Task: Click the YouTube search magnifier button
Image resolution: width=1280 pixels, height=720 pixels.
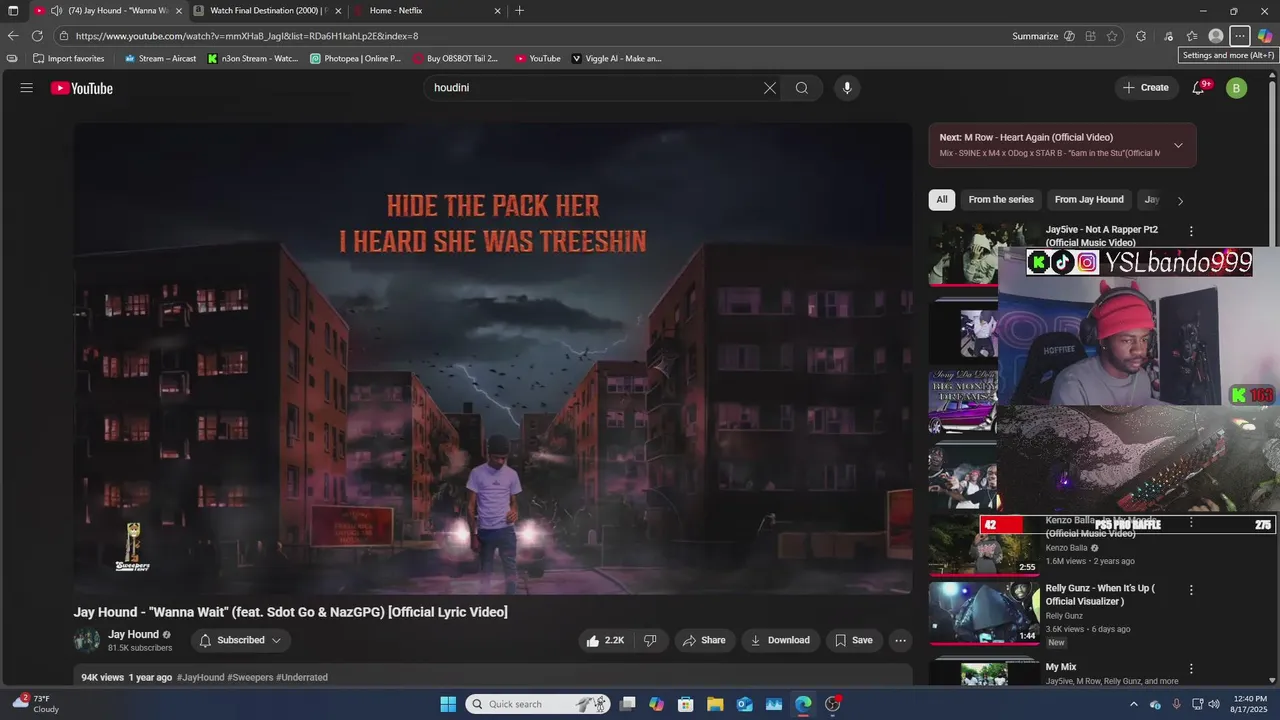Action: (802, 88)
